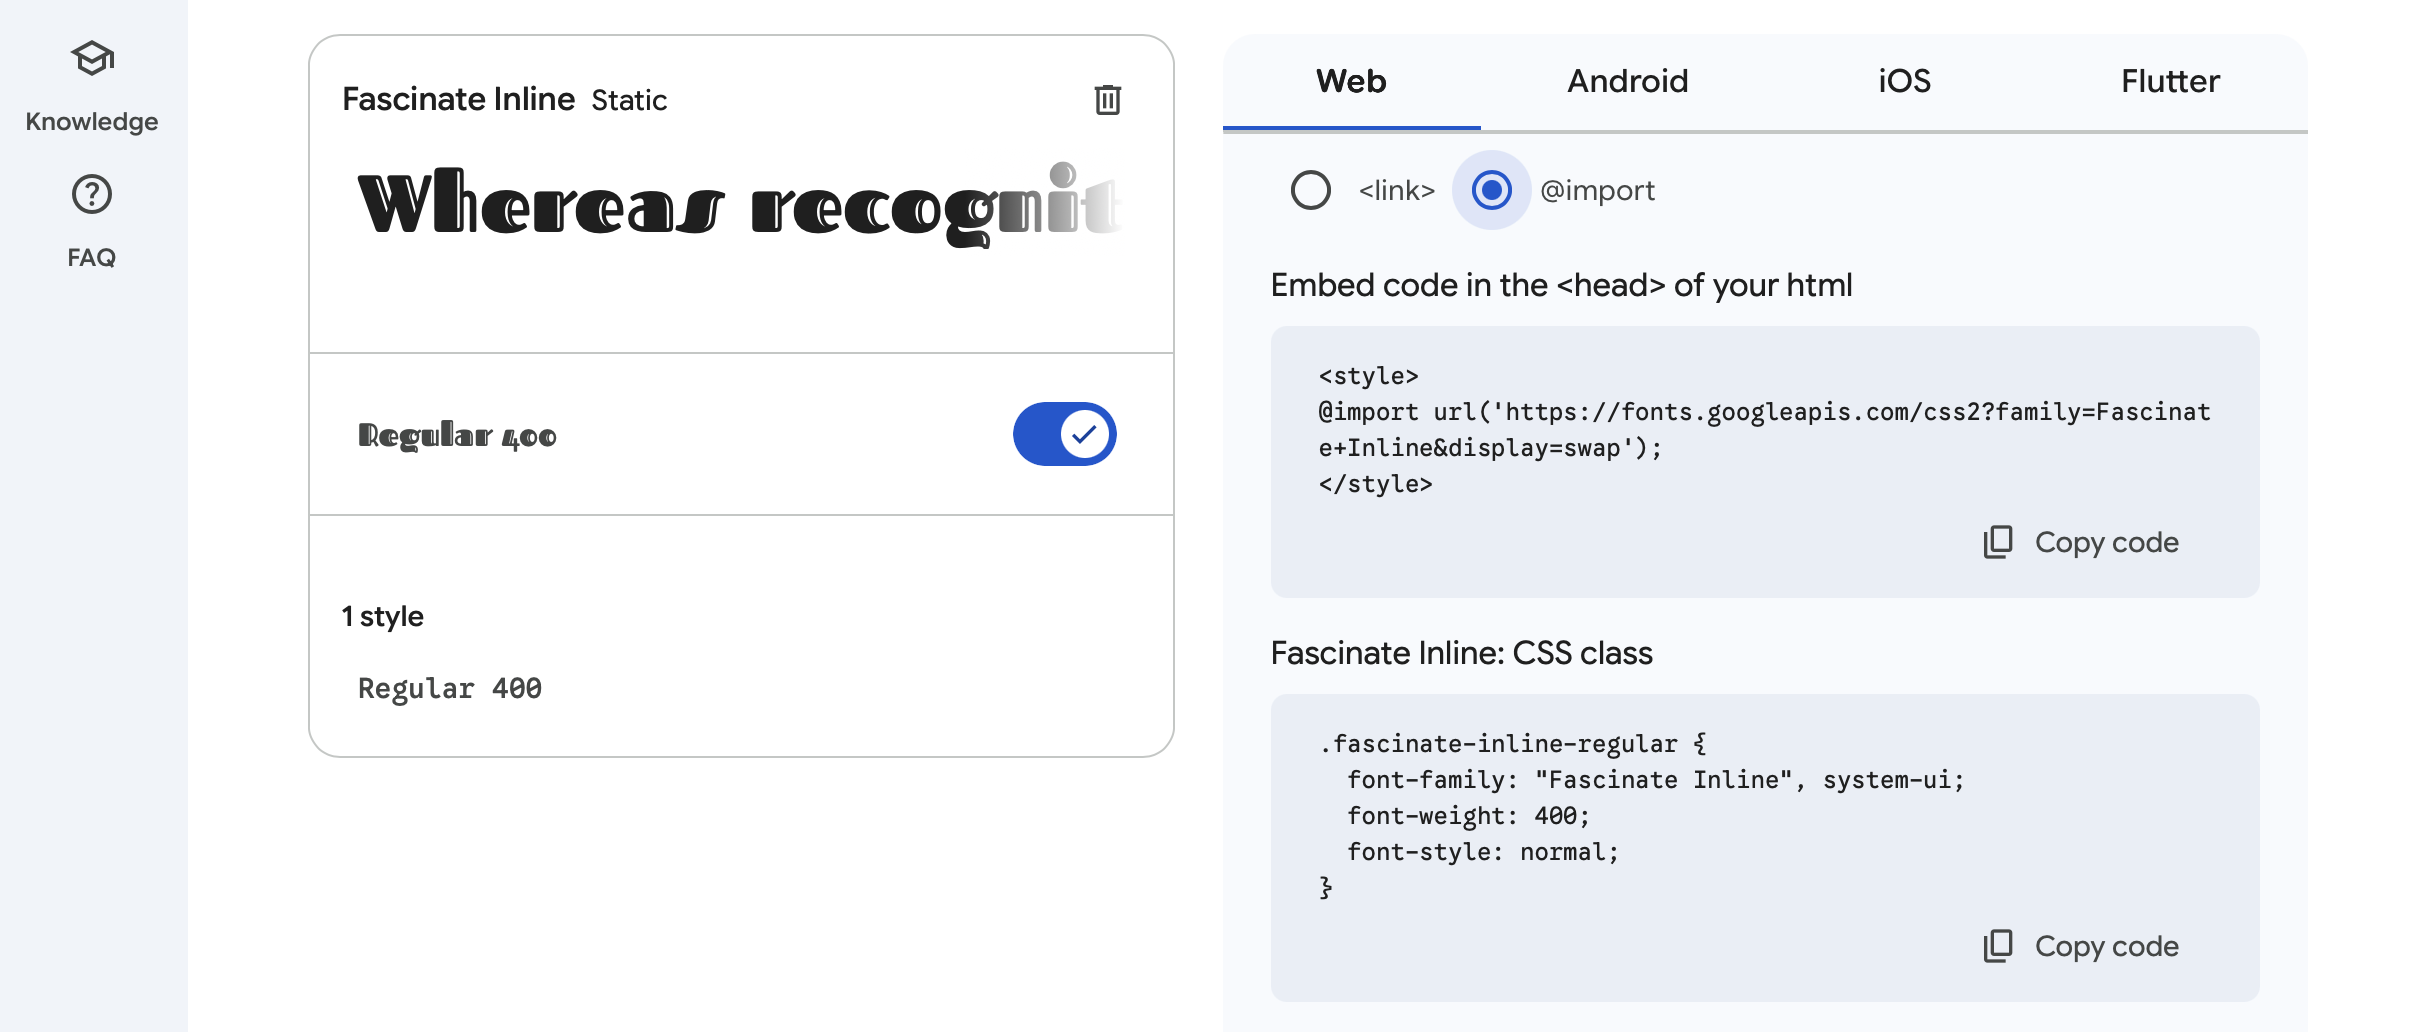Click Copy code under the embed snippet
The image size is (2418, 1032).
(2106, 542)
